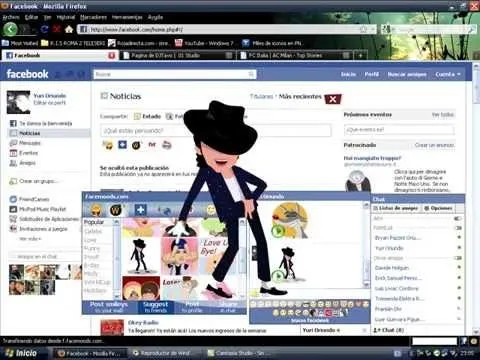Open the address bar history dropdown arrow
The width and height of the screenshot is (480, 360).
coord(372,29)
